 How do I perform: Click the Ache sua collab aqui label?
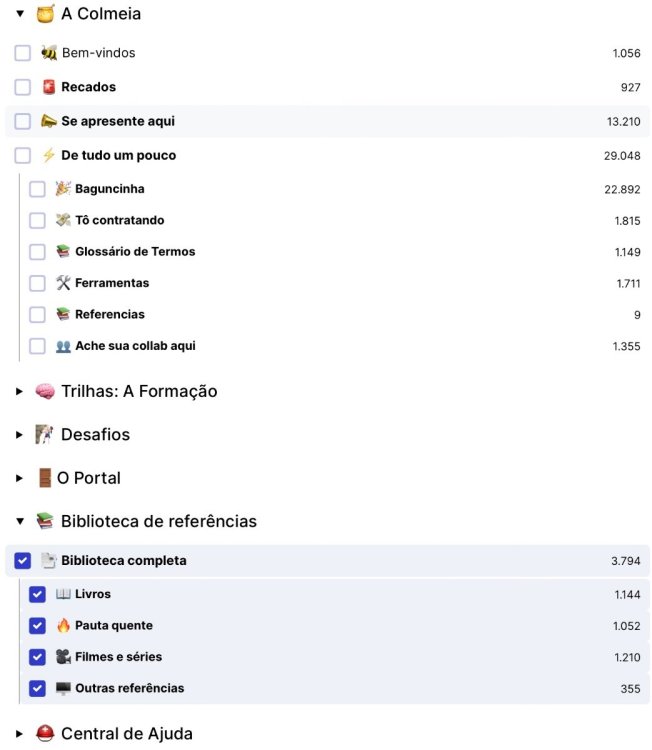pyautogui.click(x=135, y=346)
